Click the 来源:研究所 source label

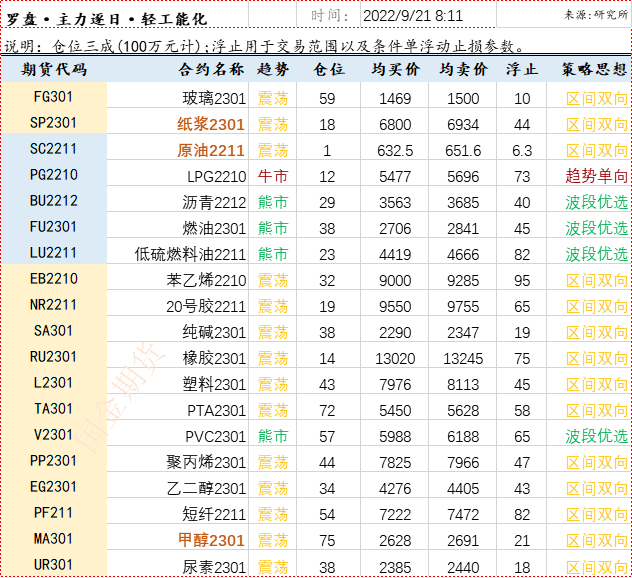596,15
